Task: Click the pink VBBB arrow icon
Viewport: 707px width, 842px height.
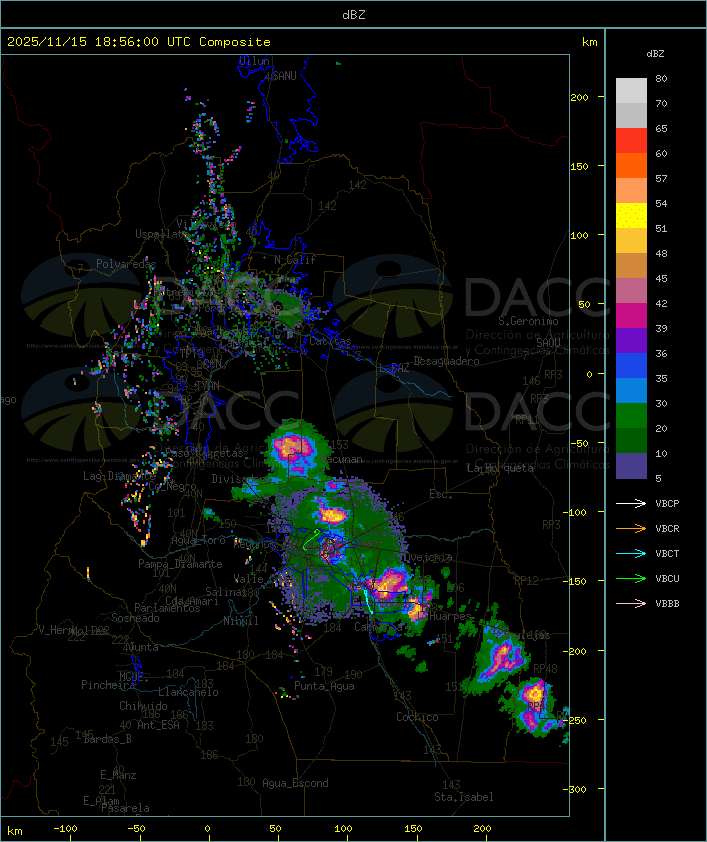Action: (631, 604)
